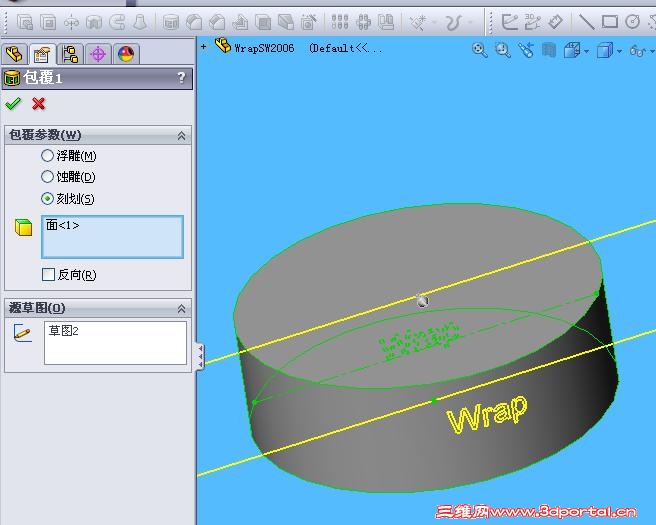The height and width of the screenshot is (525, 656).
Task: Click the Reference Geometry tool
Action: [418, 22]
